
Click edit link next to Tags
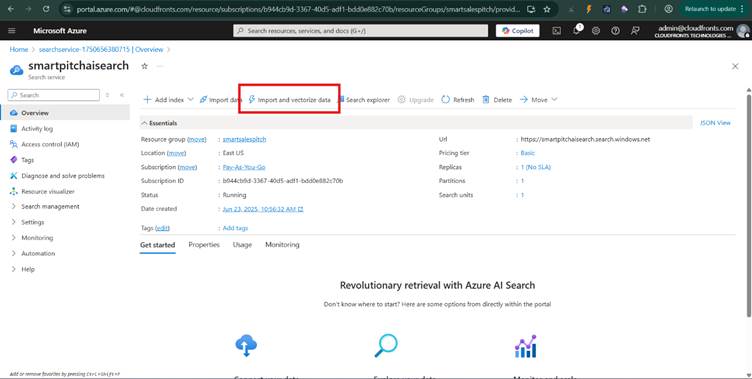163,228
